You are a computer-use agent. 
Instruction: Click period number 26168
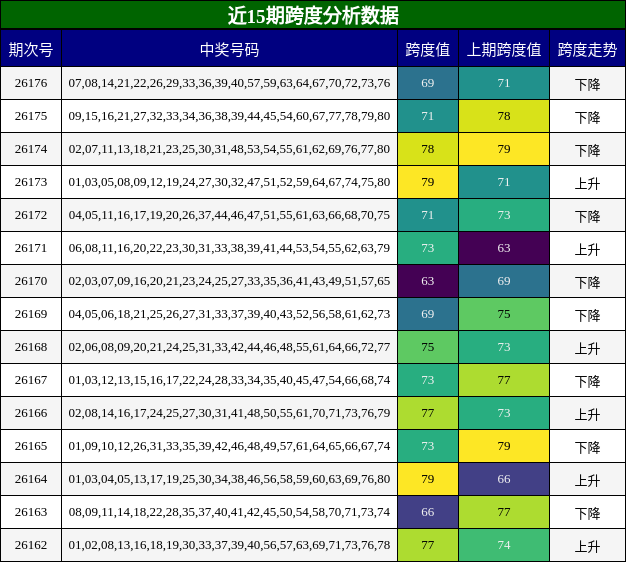[x=31, y=347]
